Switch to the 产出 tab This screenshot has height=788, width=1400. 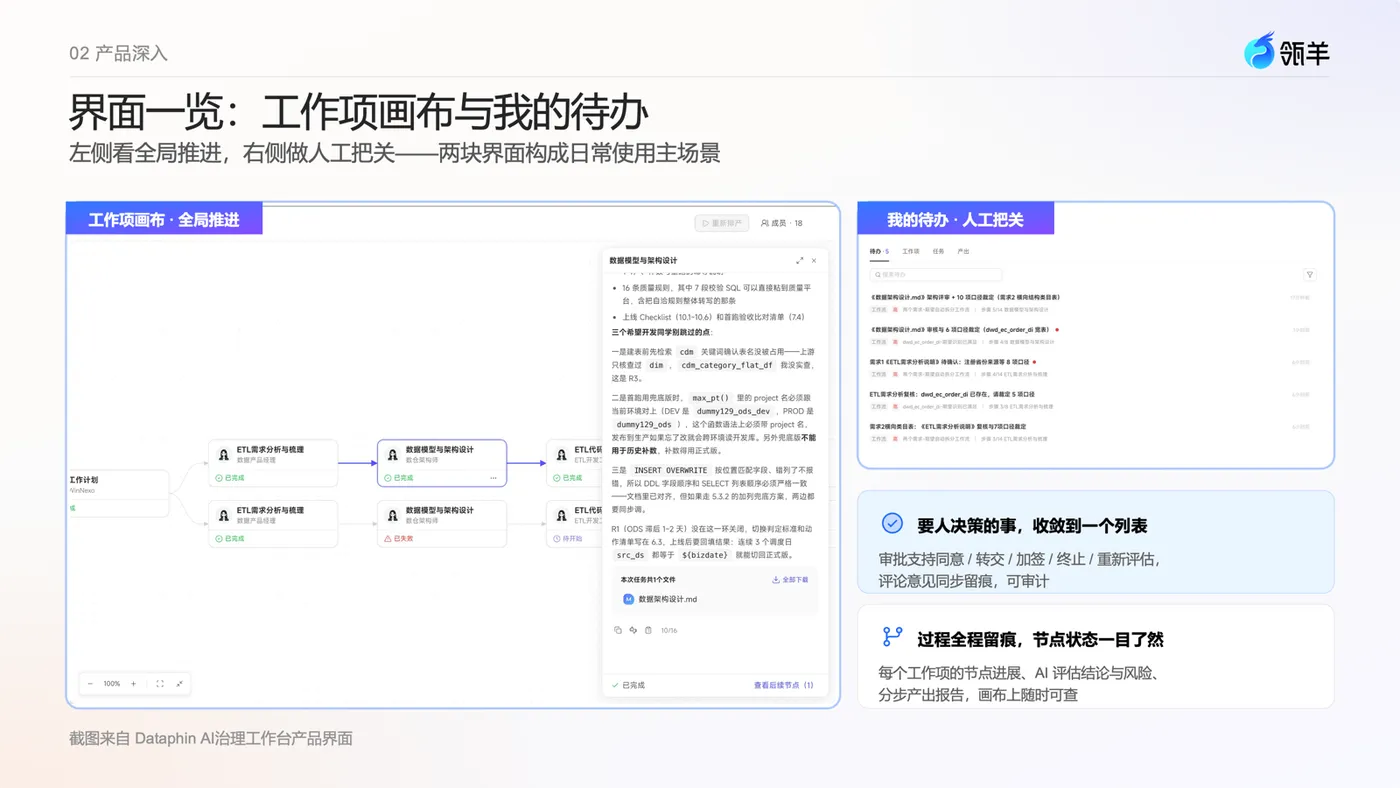(x=963, y=251)
